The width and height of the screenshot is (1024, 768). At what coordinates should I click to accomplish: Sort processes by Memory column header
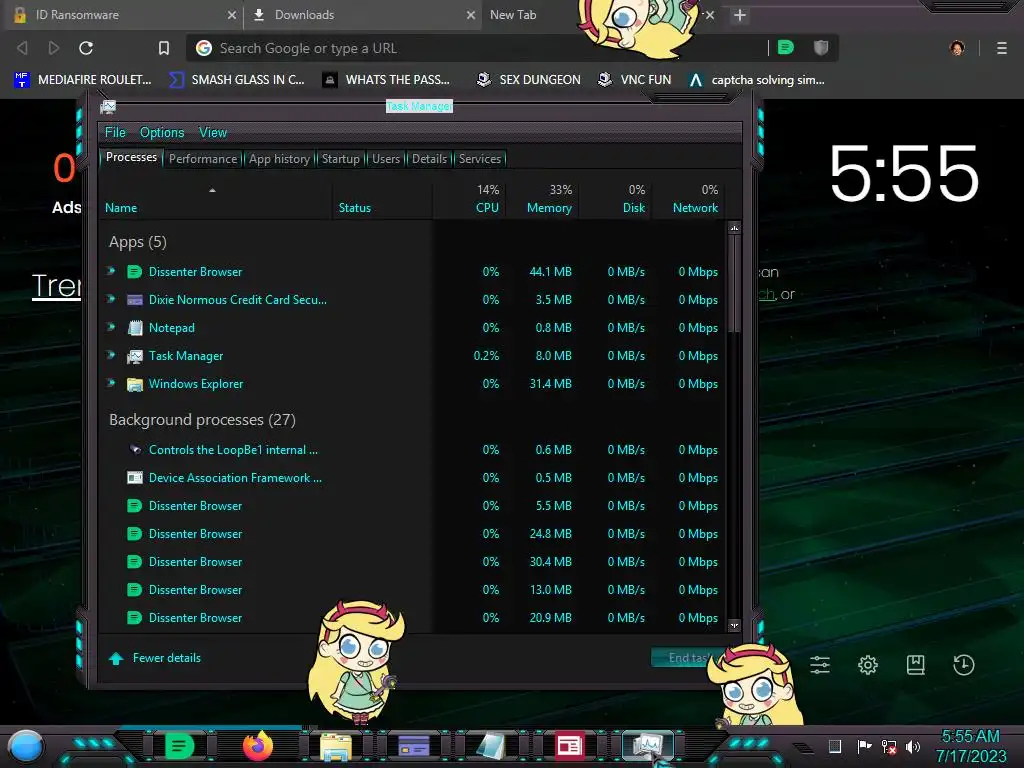pos(543,199)
